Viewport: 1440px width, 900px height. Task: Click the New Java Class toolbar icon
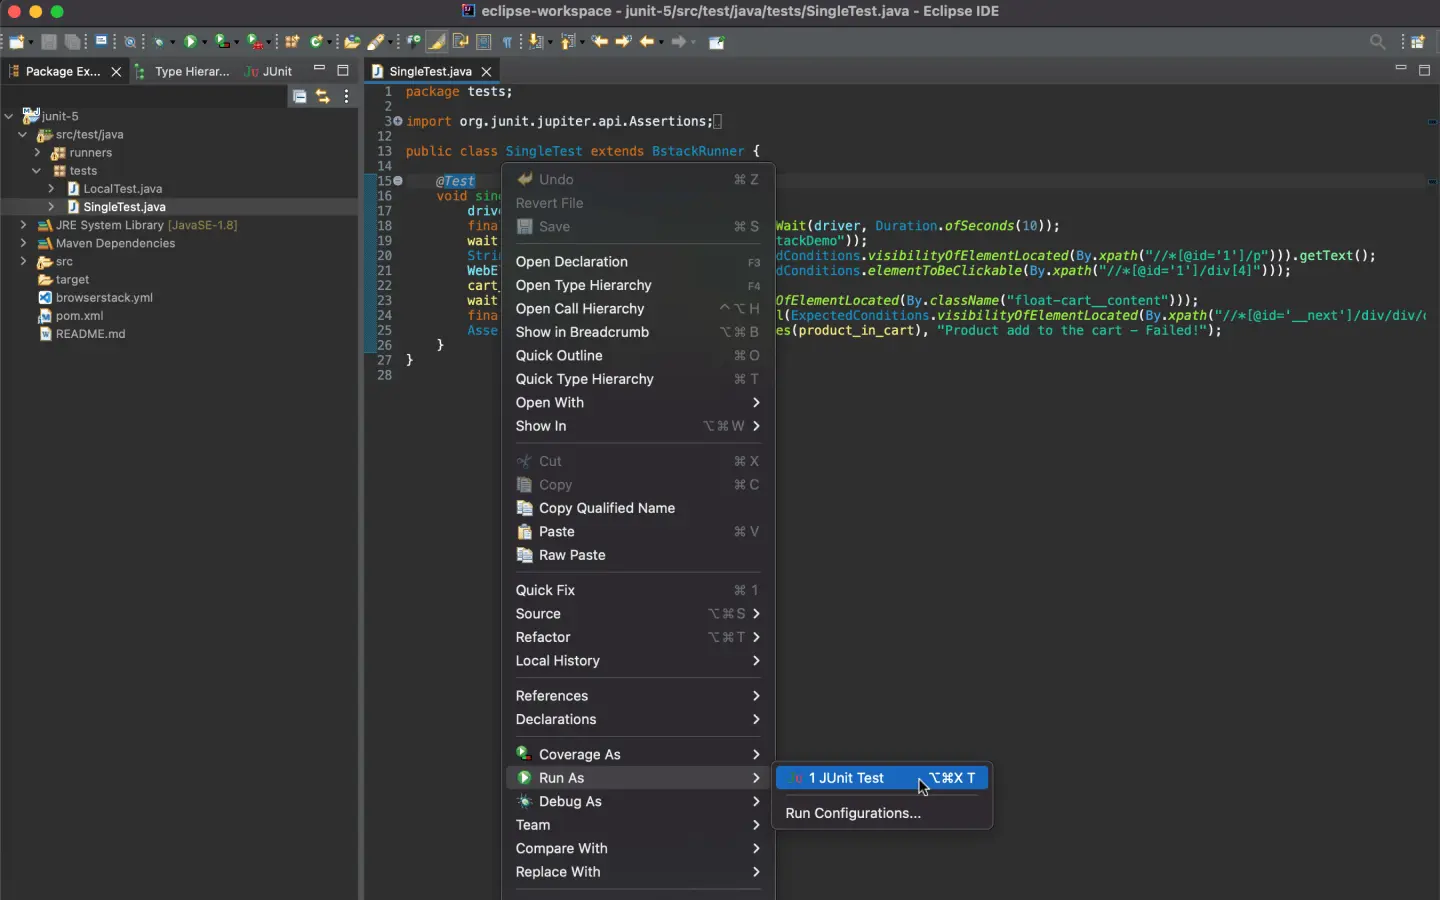(316, 42)
